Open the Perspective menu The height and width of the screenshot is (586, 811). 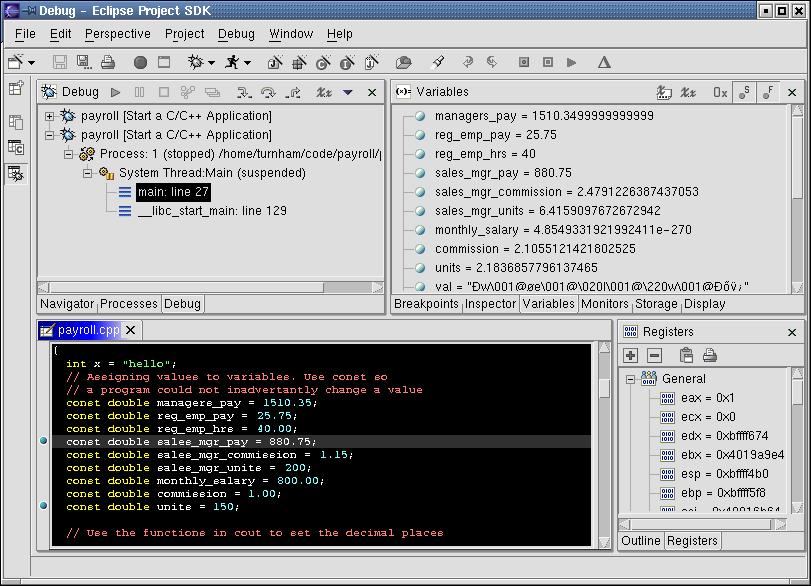coord(117,33)
